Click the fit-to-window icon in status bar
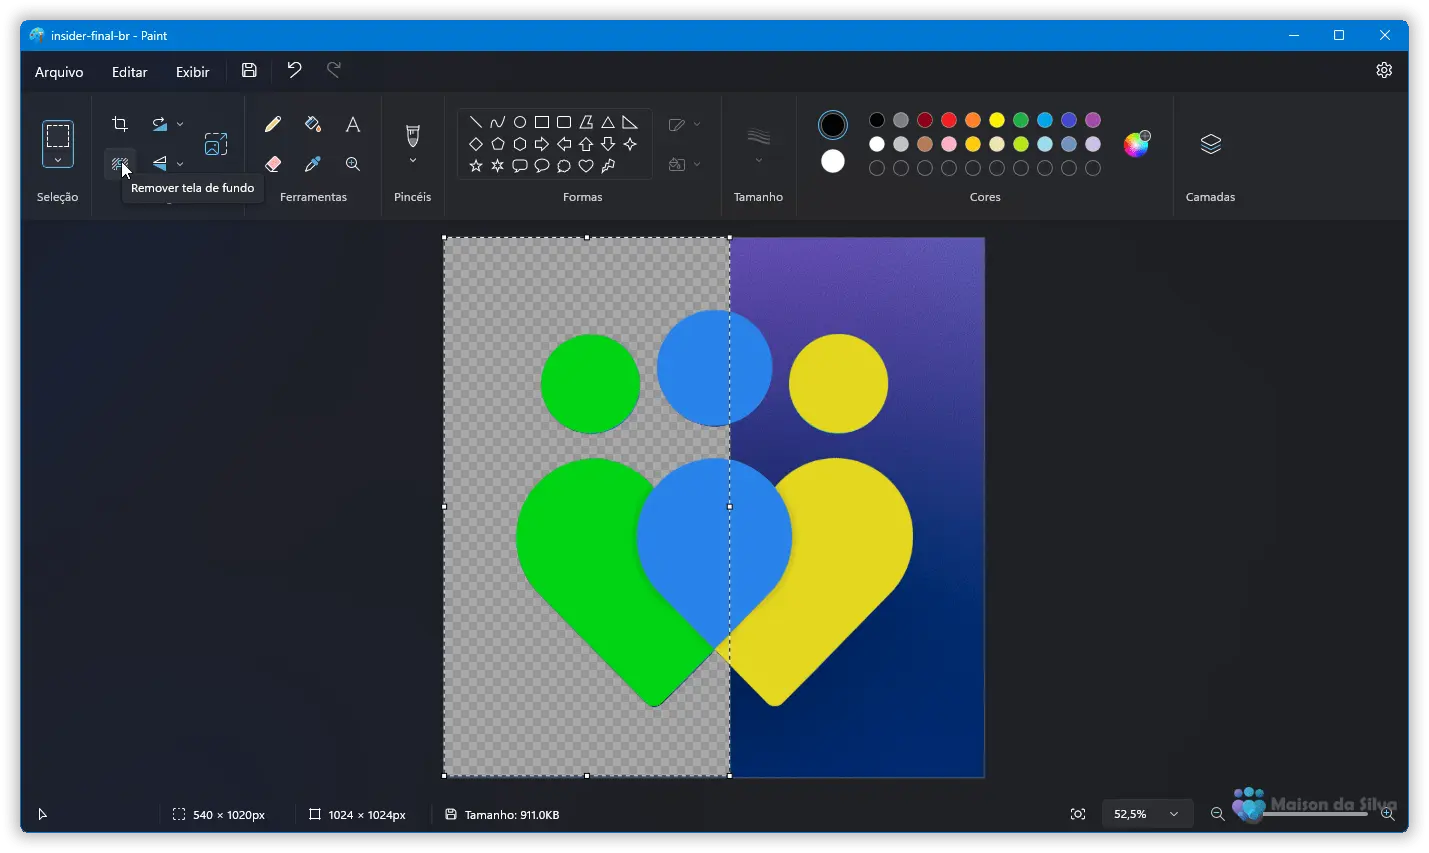The image size is (1429, 853). click(1078, 814)
